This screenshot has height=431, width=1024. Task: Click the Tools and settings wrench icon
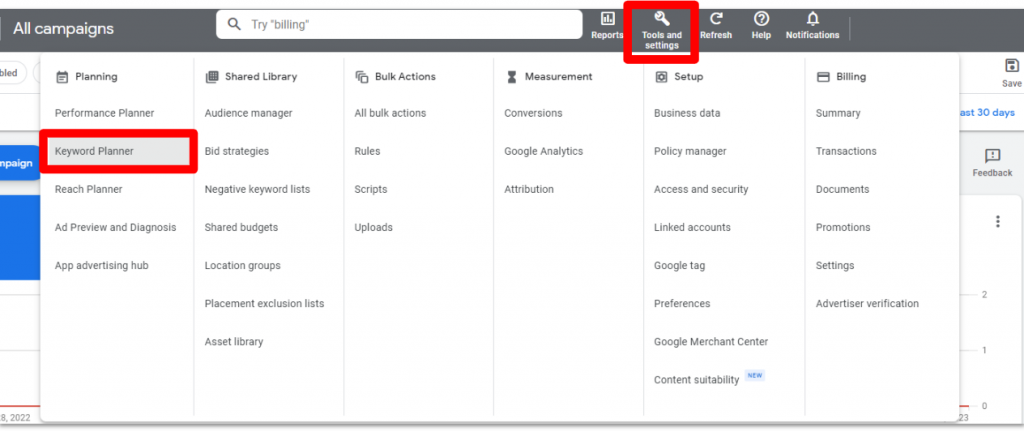[661, 19]
